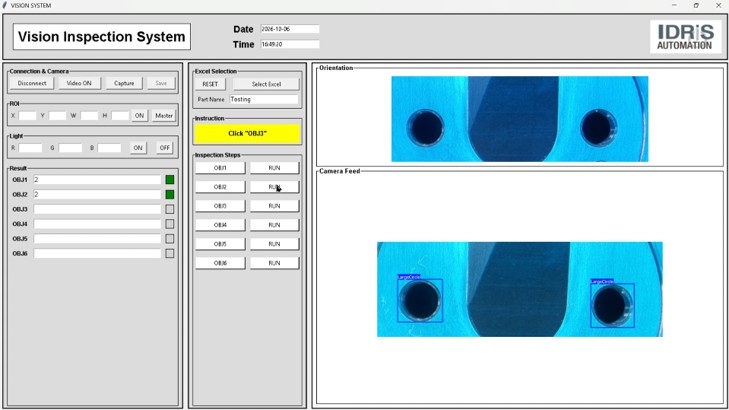
Task: Click right LargeCircle detection box in feed
Action: pyautogui.click(x=612, y=305)
